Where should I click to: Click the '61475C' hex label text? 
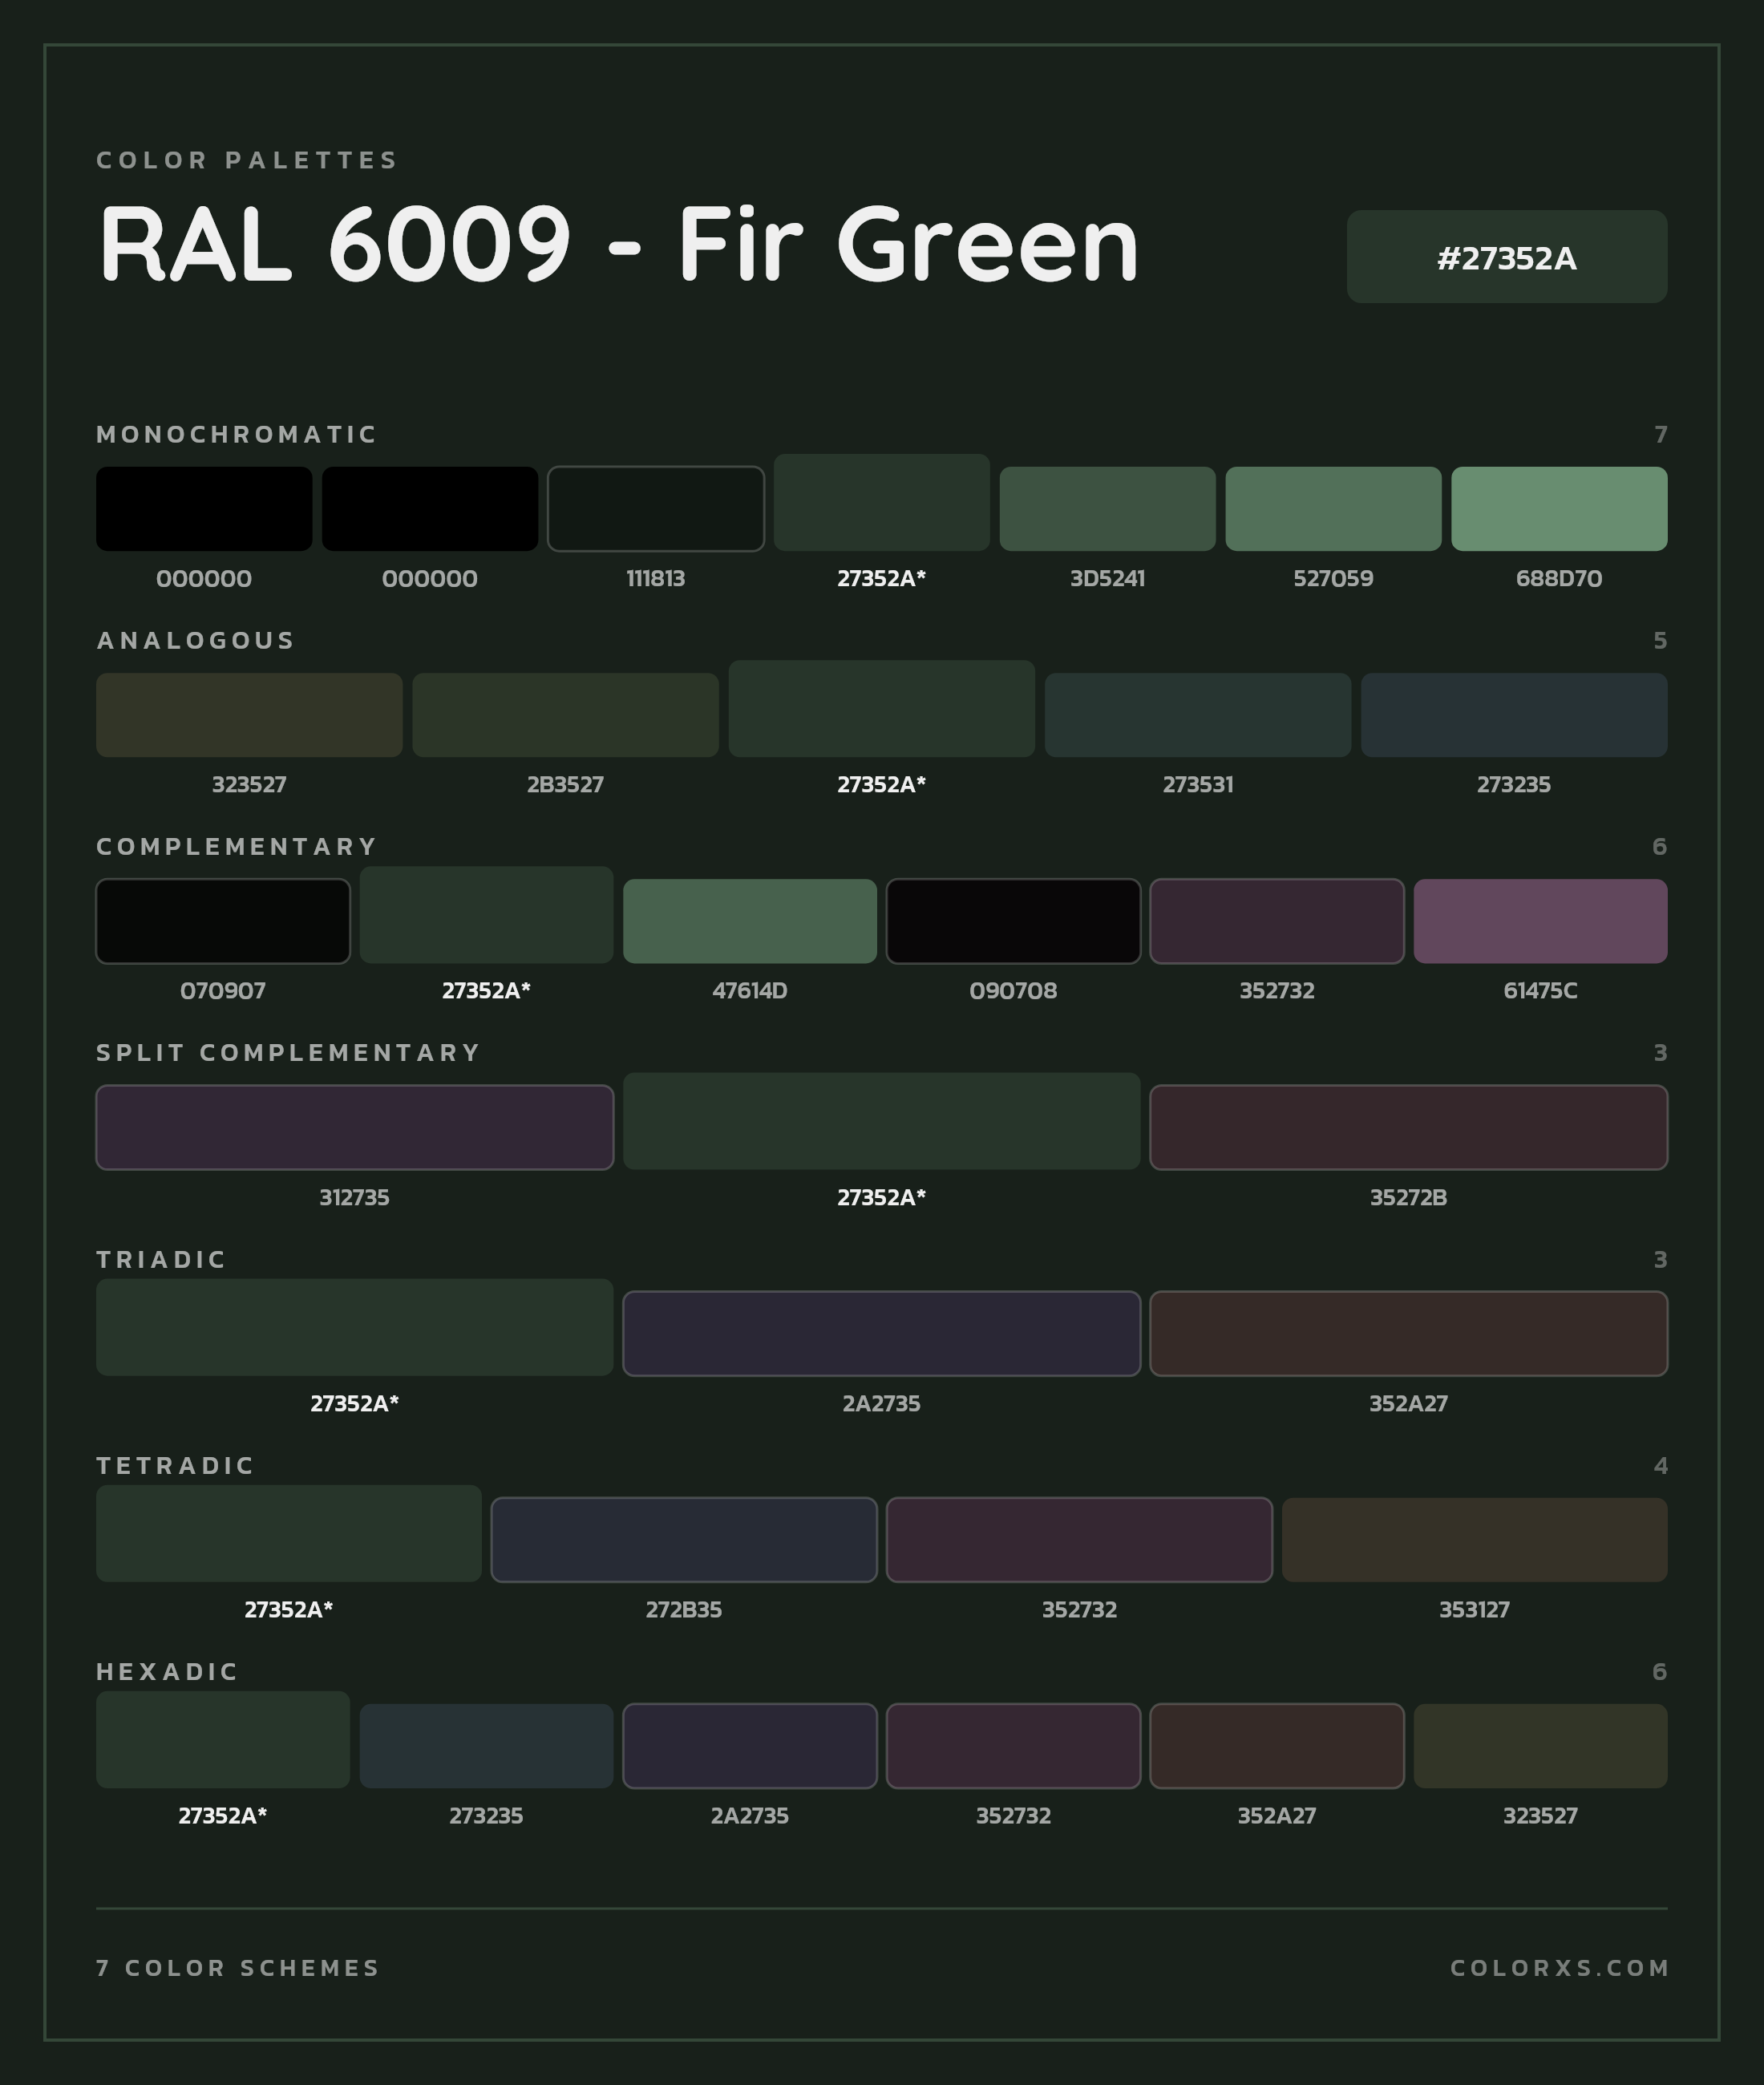pyautogui.click(x=1540, y=990)
